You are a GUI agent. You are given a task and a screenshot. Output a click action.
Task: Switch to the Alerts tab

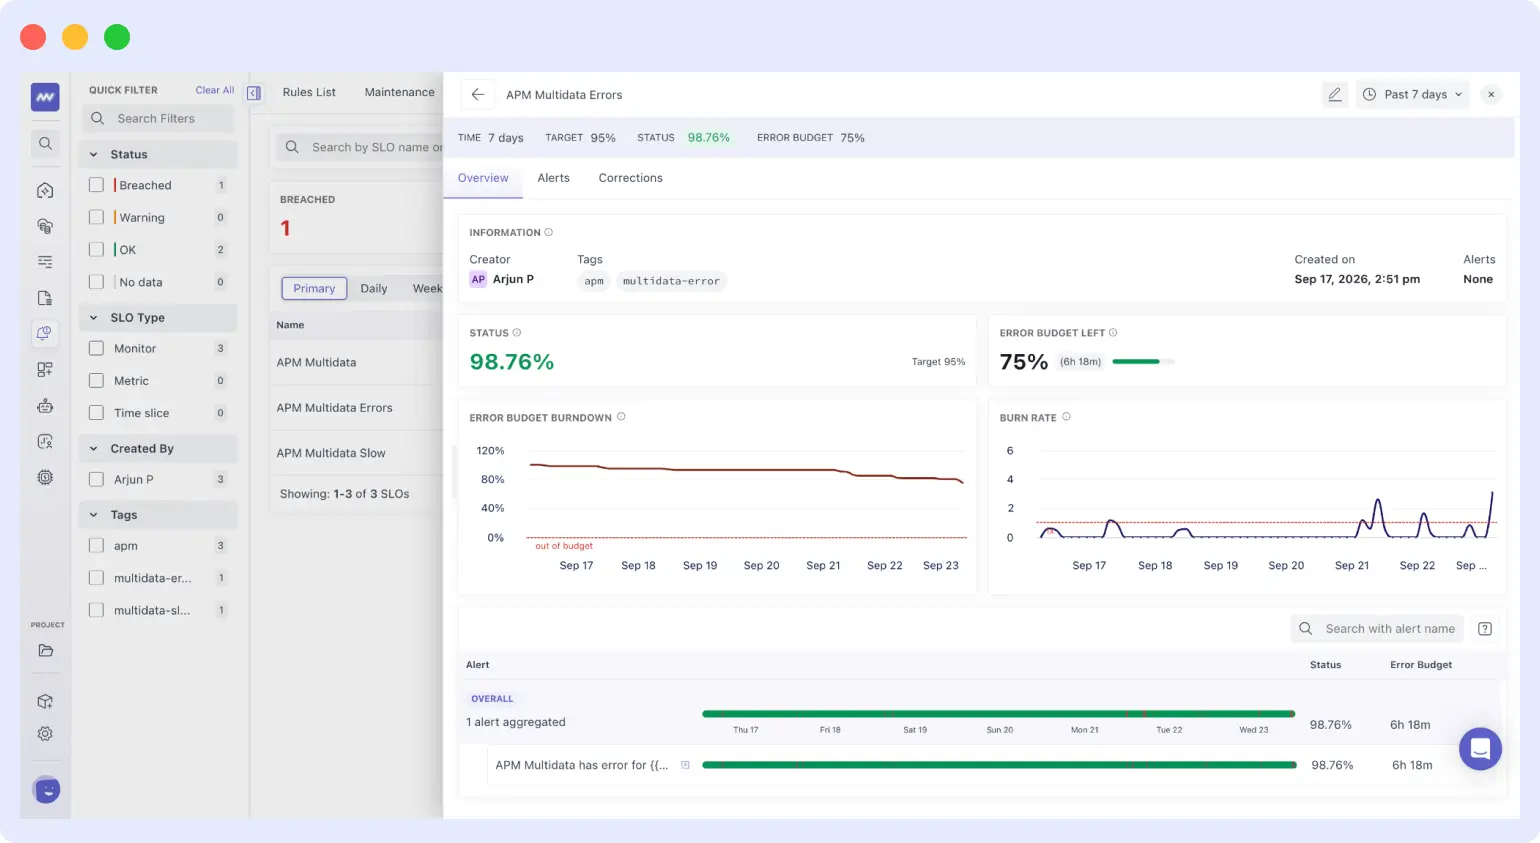pos(553,178)
